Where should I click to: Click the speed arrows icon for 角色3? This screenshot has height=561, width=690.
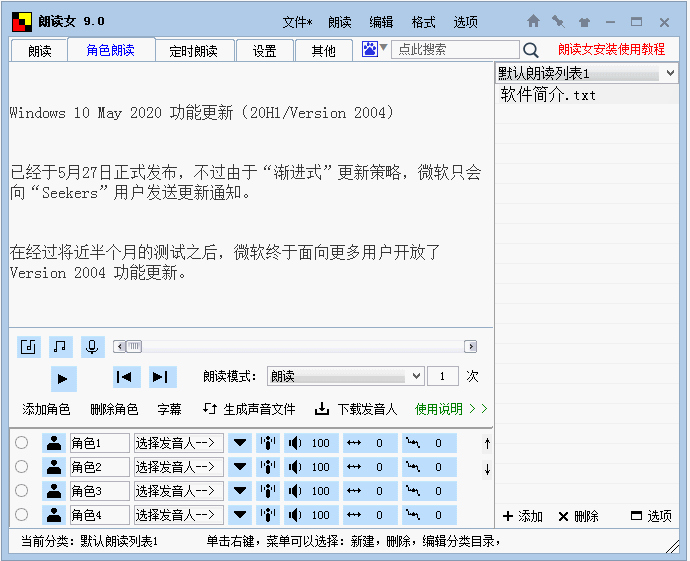point(354,491)
